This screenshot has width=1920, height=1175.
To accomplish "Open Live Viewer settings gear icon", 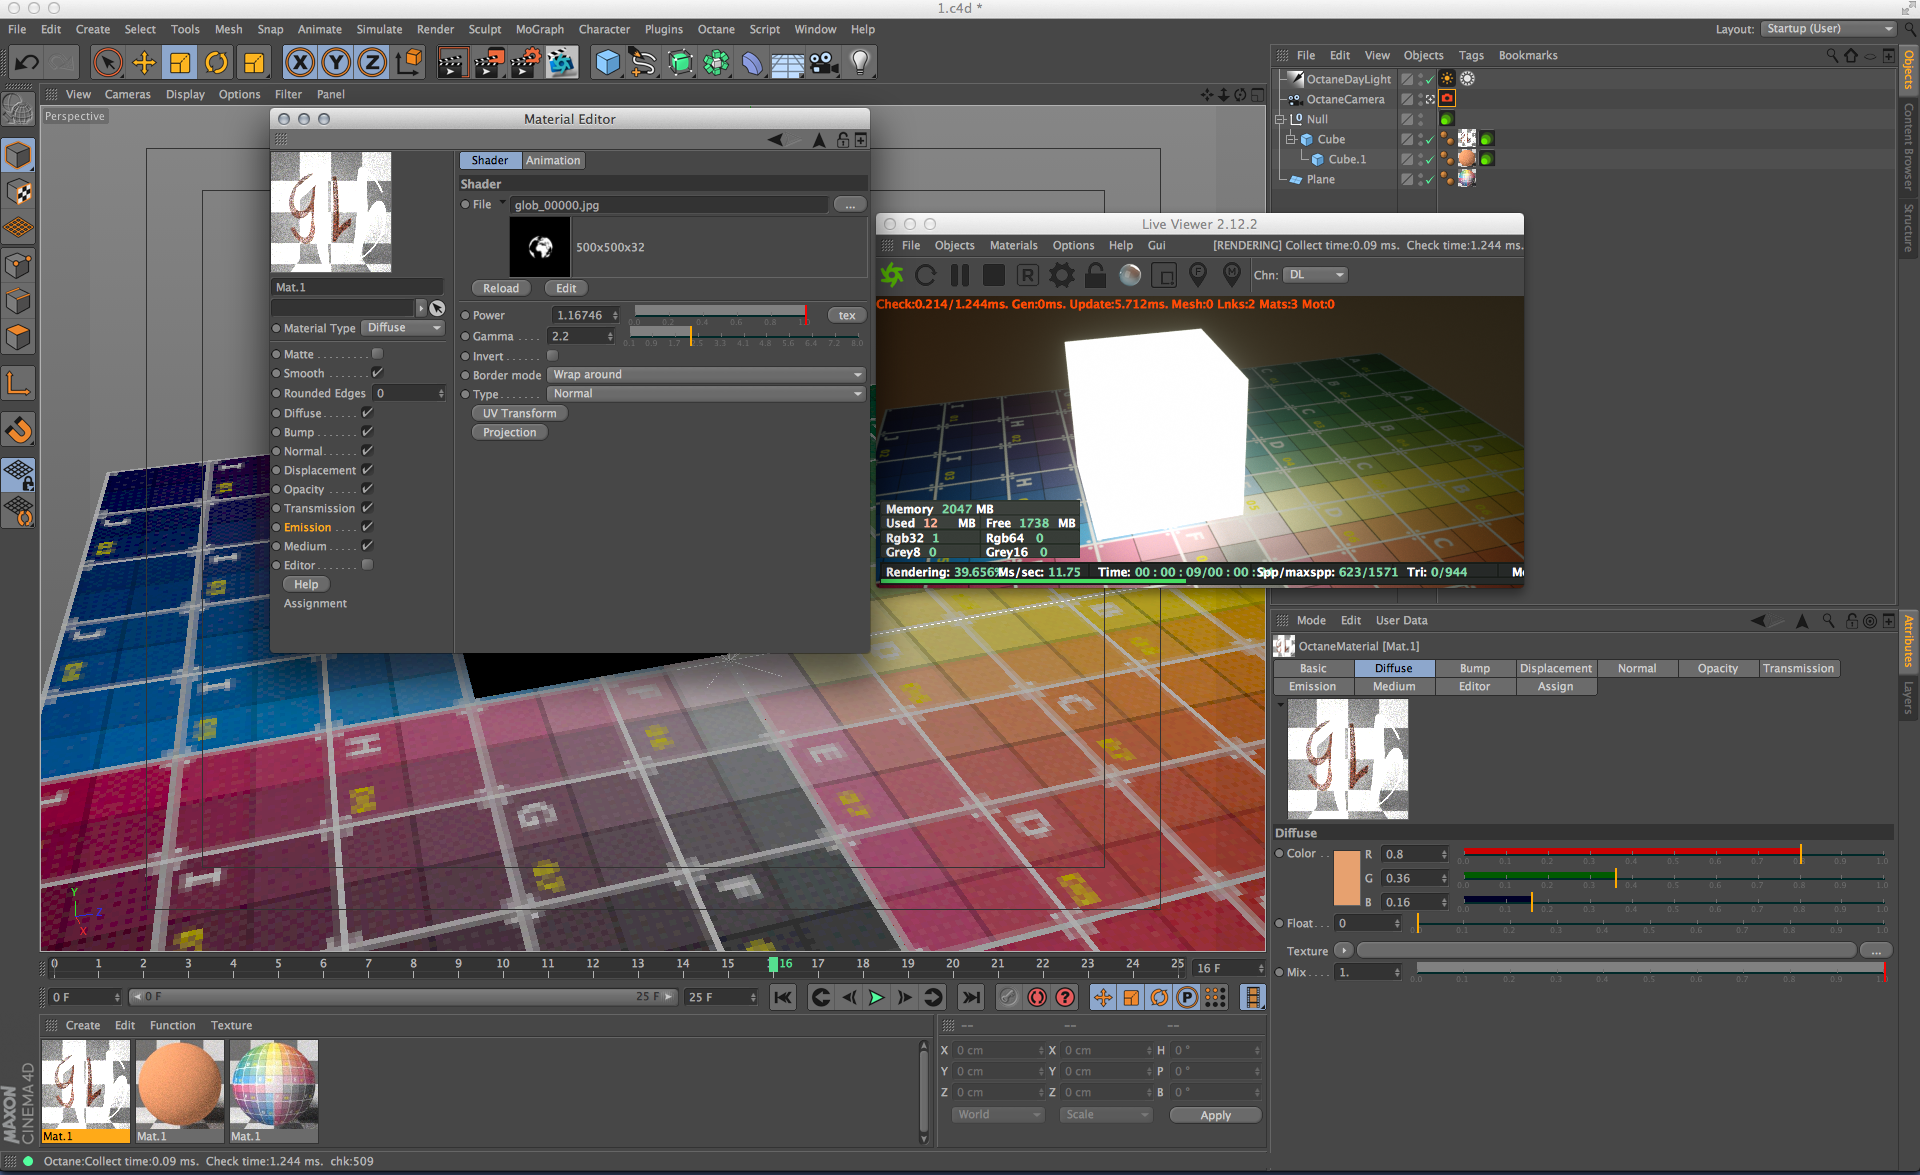I will [x=1062, y=275].
